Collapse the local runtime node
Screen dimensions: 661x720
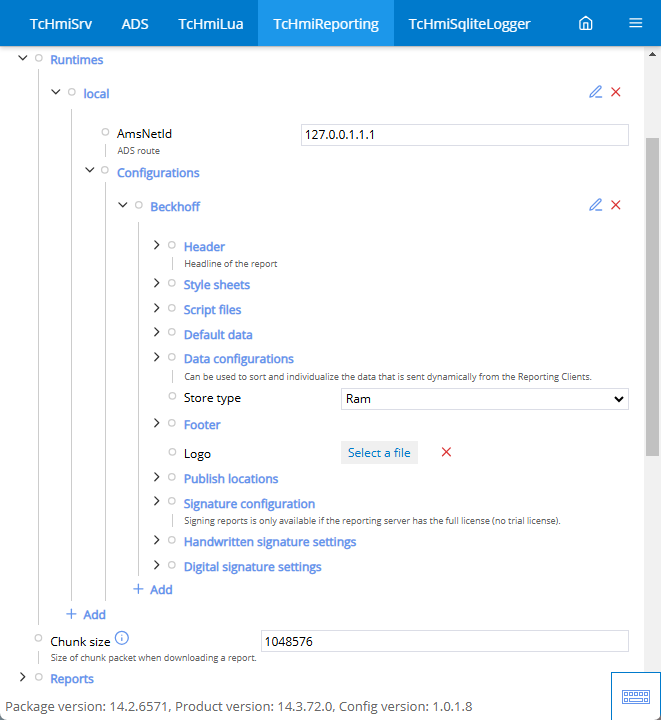tap(56, 92)
